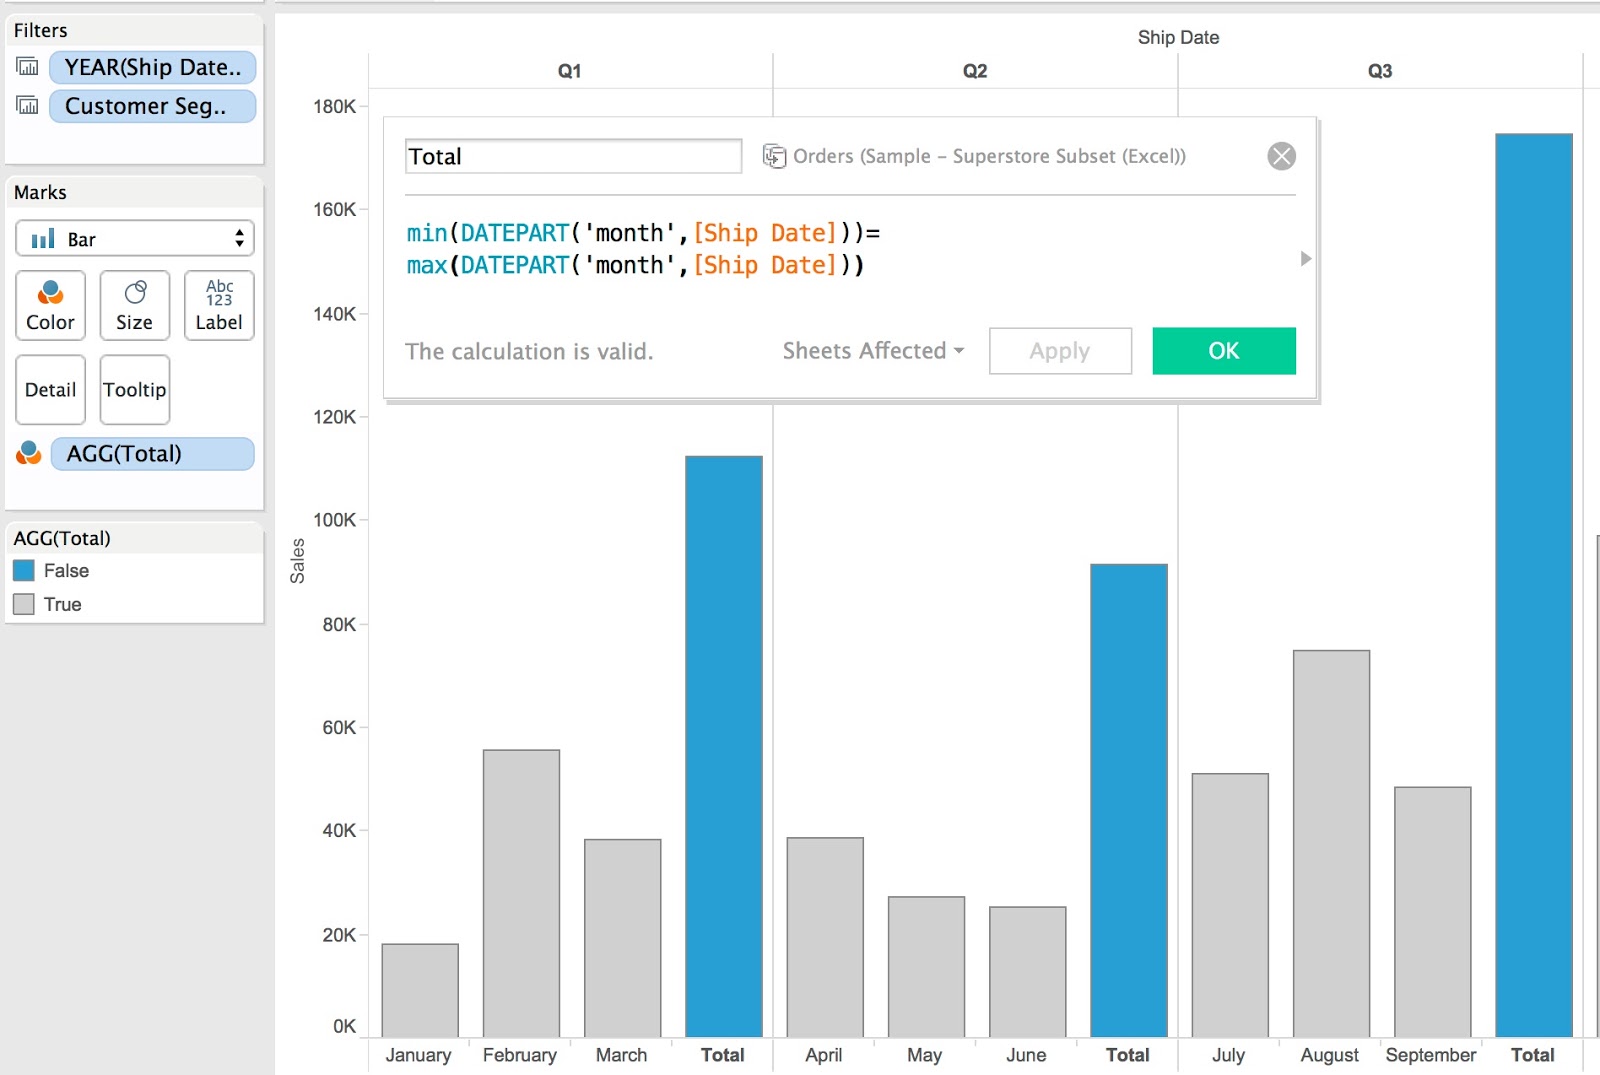
Task: Open the Sheets Affected dropdown
Action: pyautogui.click(x=871, y=351)
